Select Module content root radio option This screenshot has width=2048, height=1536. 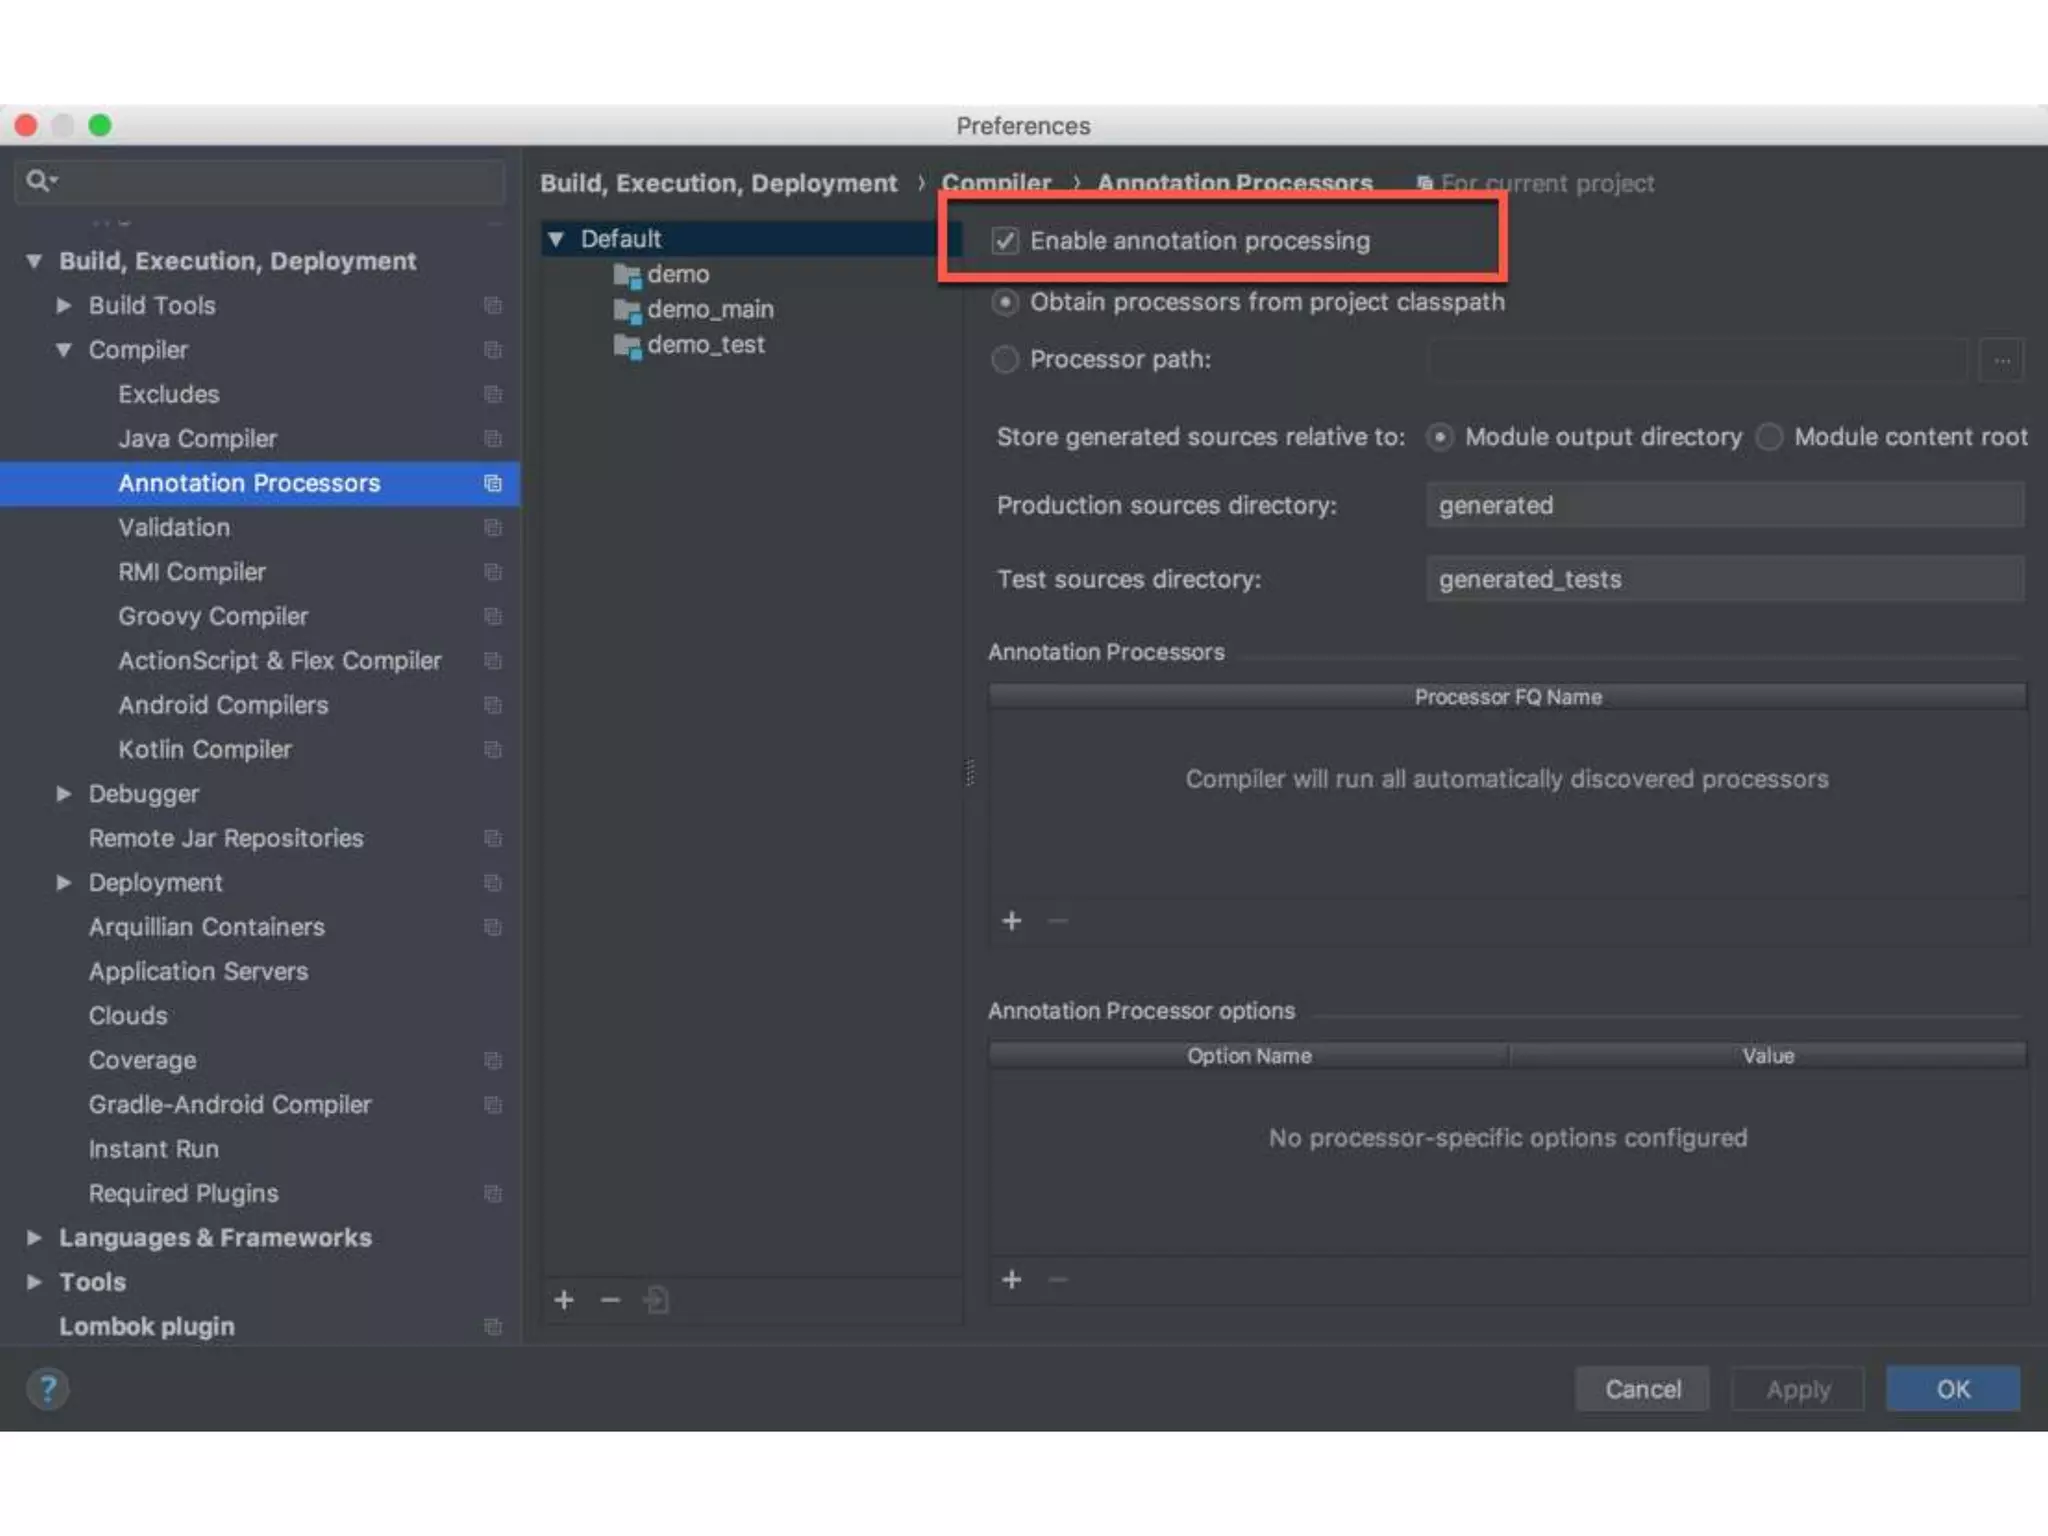click(1769, 437)
